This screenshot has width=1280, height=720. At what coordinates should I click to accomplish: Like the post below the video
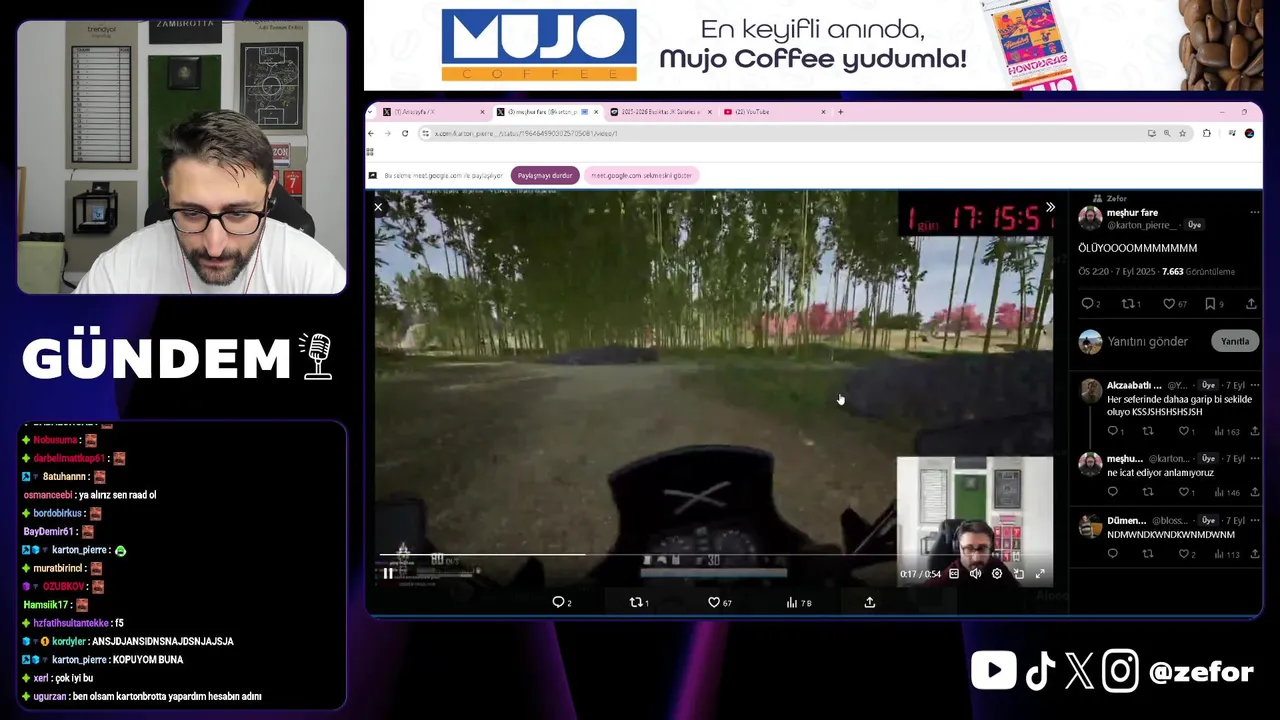[719, 602]
